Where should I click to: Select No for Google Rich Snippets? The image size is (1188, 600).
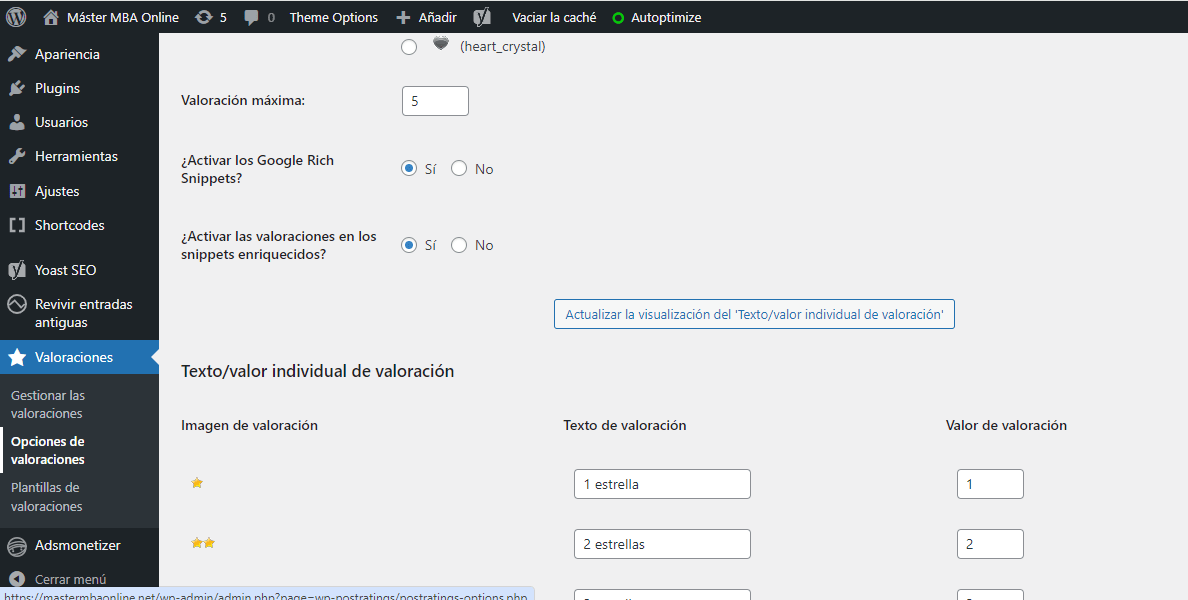459,168
